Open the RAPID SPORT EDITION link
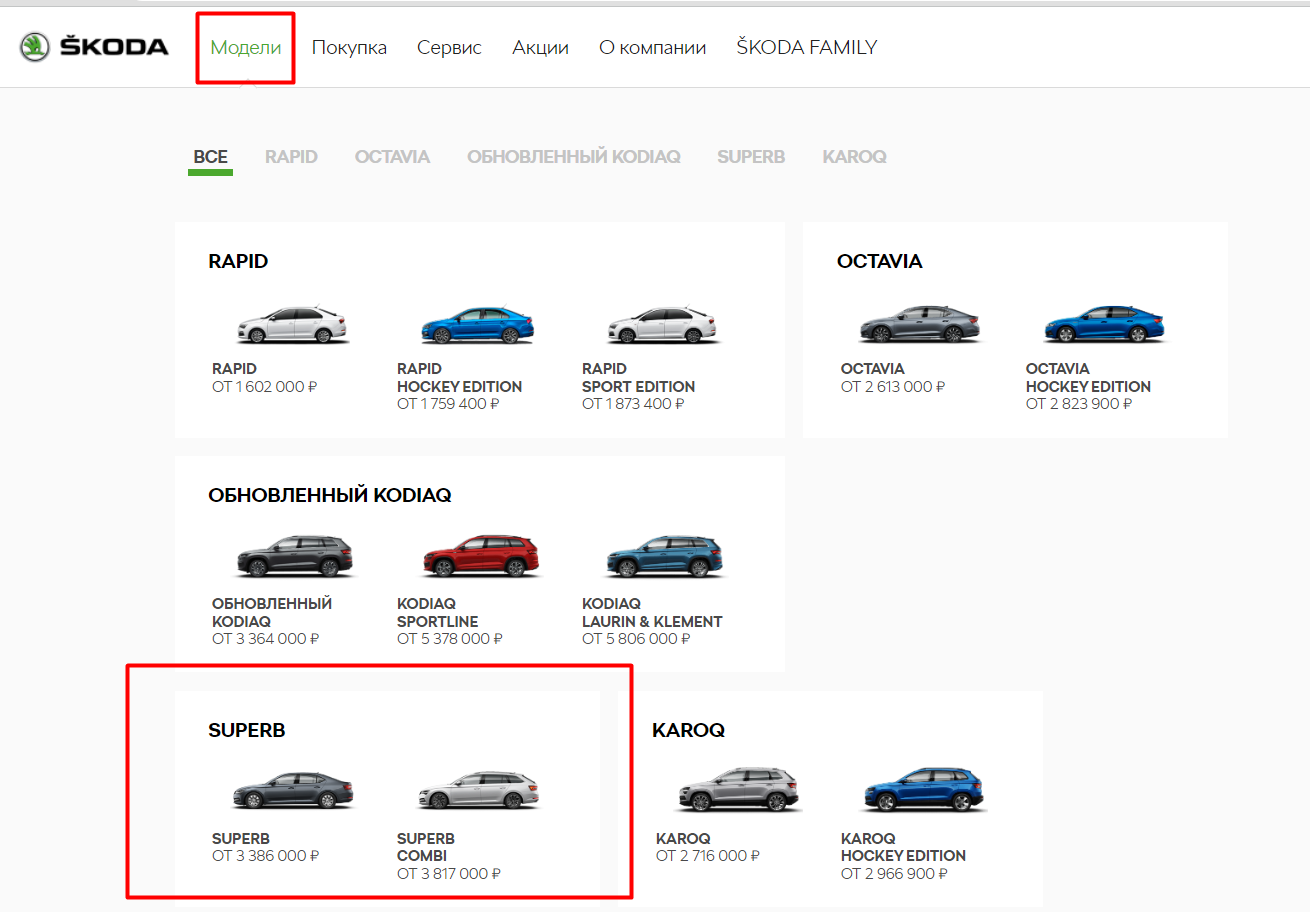Viewport: 1310px width, 912px height. click(x=638, y=378)
